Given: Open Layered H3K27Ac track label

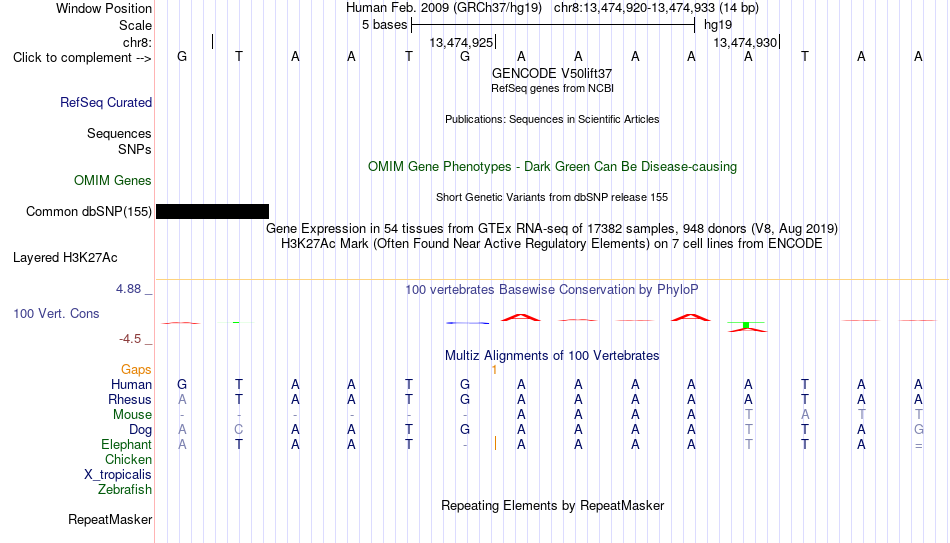Looking at the screenshot, I should click(65, 258).
